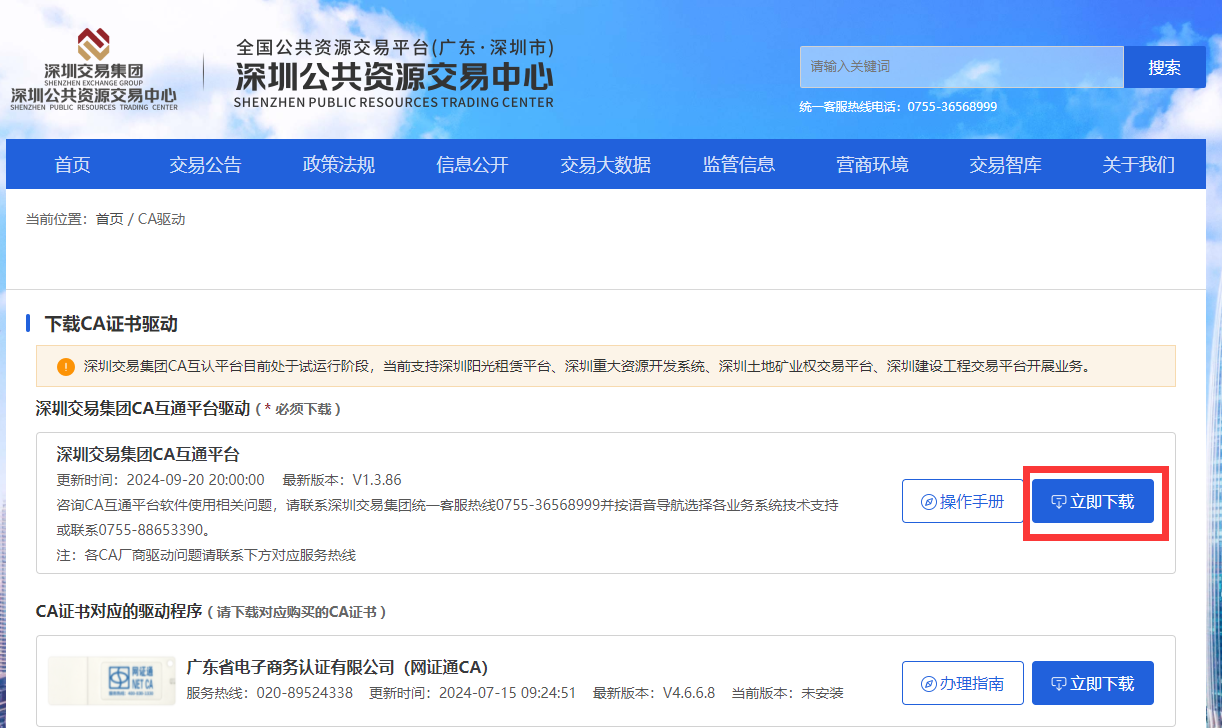
Task: Open 办理指南 for 网证通CA
Action: click(x=963, y=683)
